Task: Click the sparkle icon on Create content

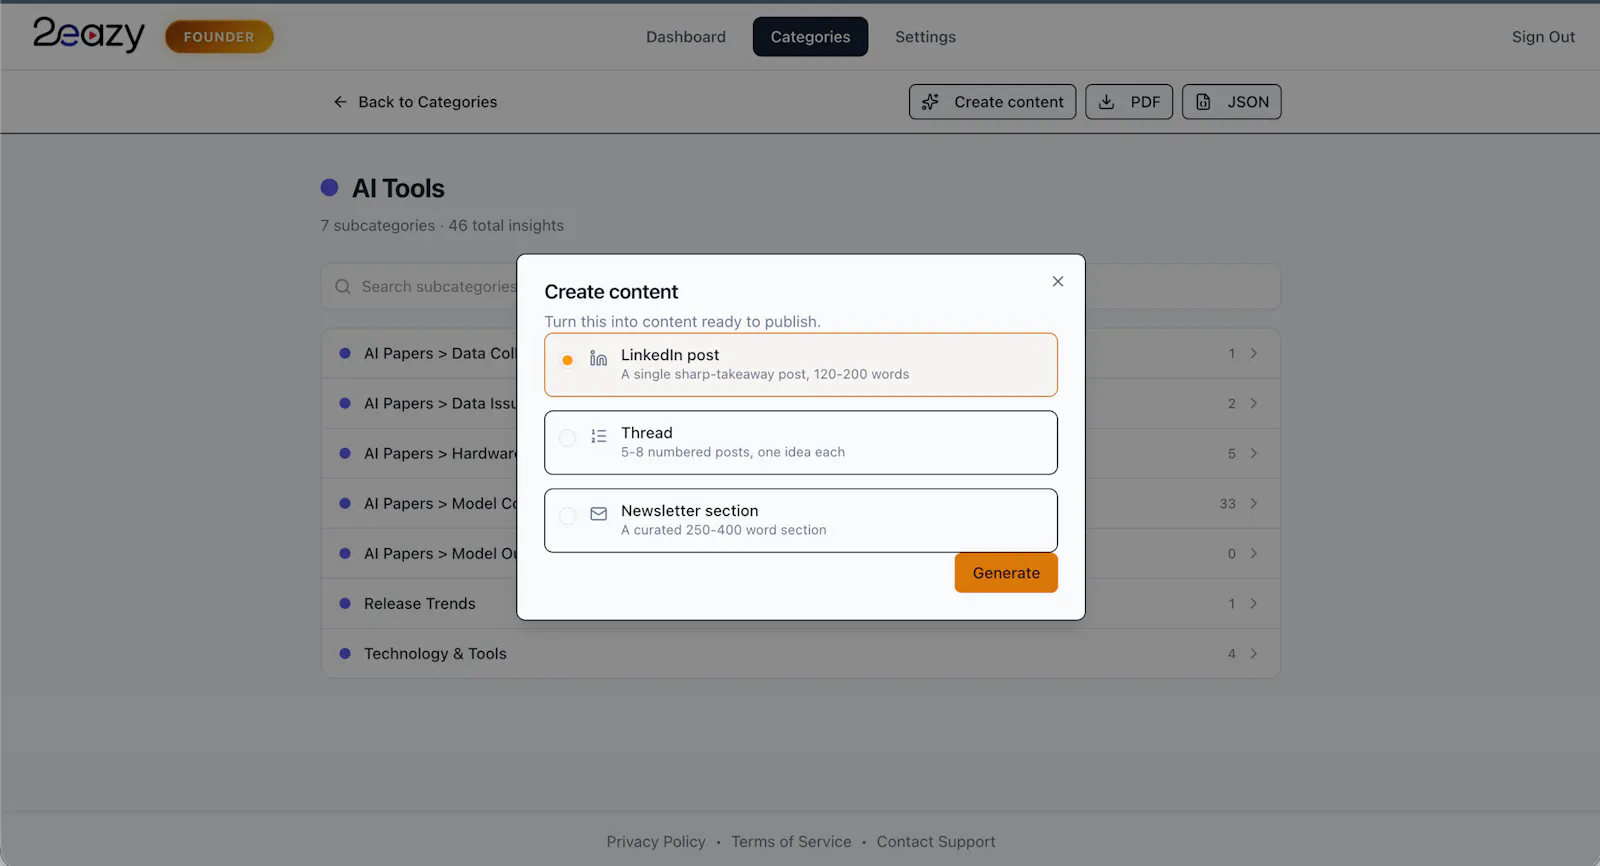Action: [930, 102]
